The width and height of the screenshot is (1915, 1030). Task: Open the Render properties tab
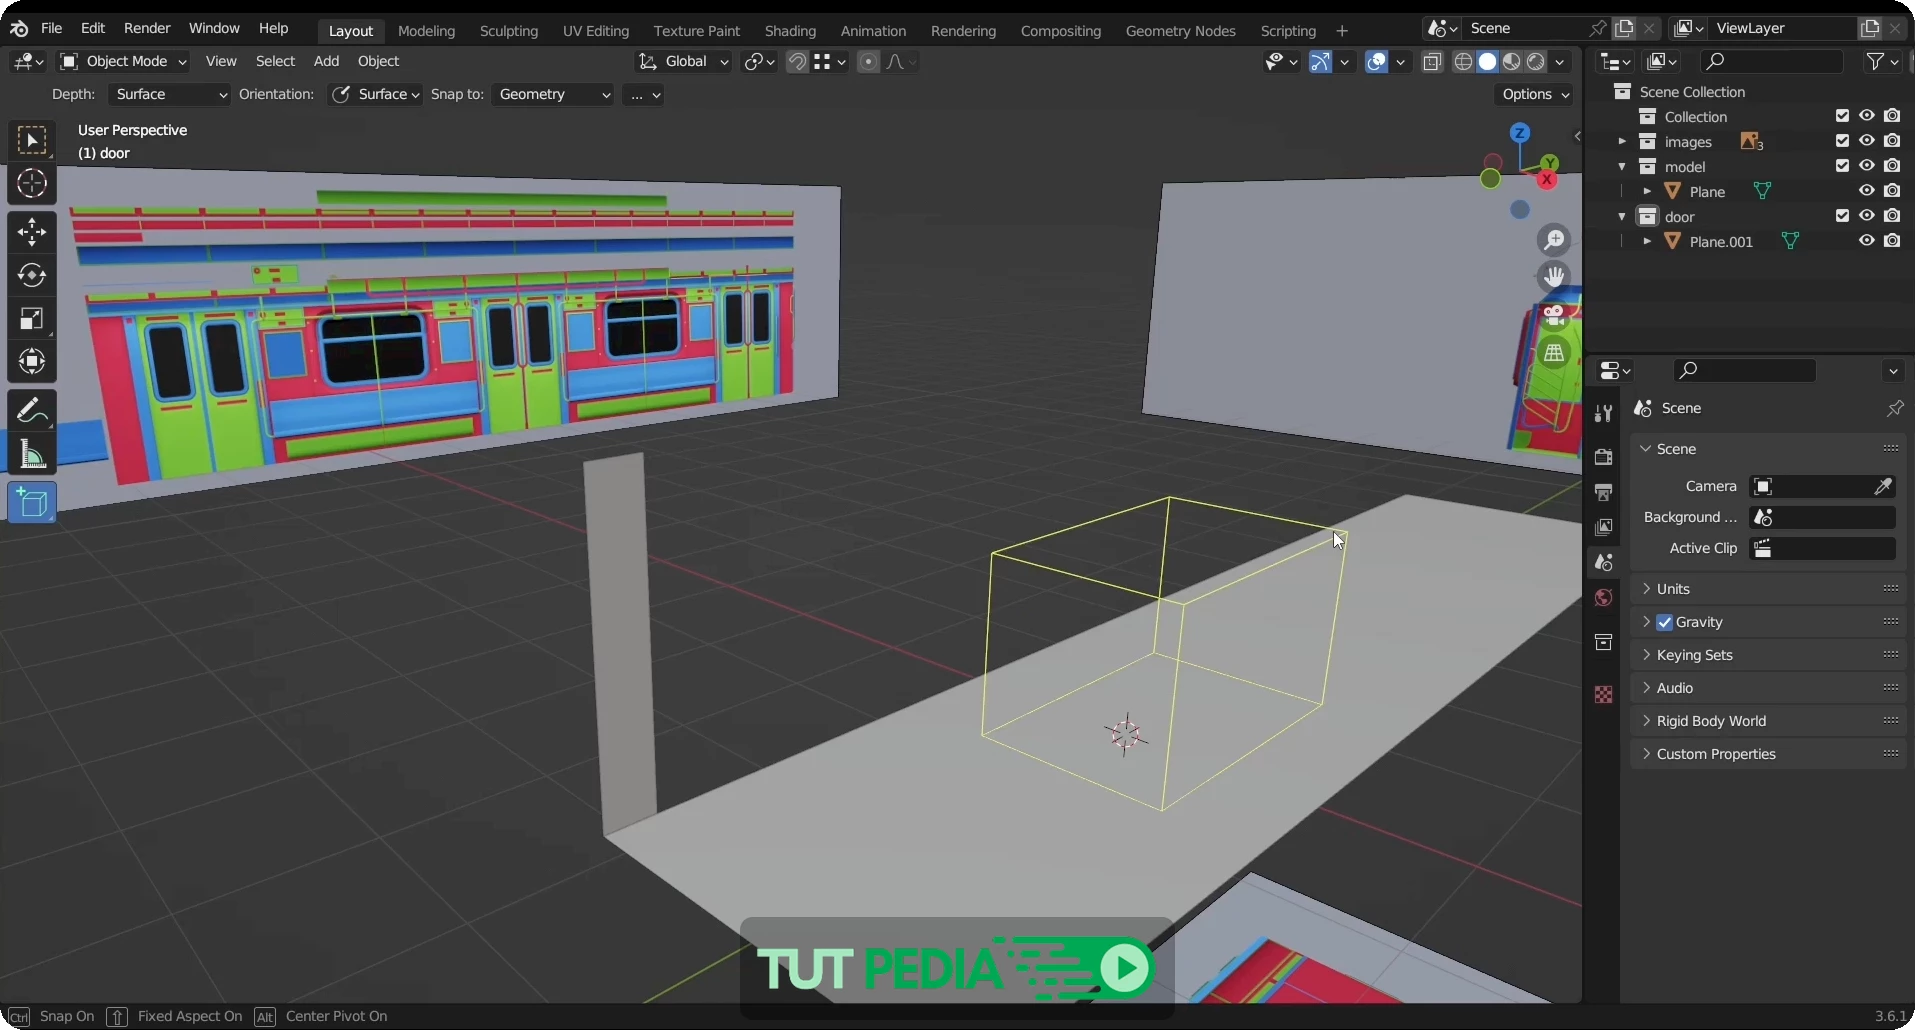[x=1604, y=457]
